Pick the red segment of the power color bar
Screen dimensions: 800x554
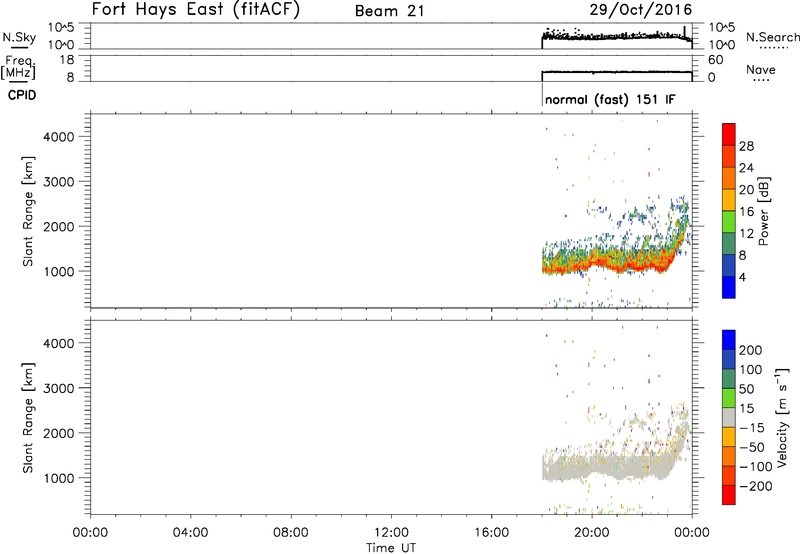pos(729,135)
